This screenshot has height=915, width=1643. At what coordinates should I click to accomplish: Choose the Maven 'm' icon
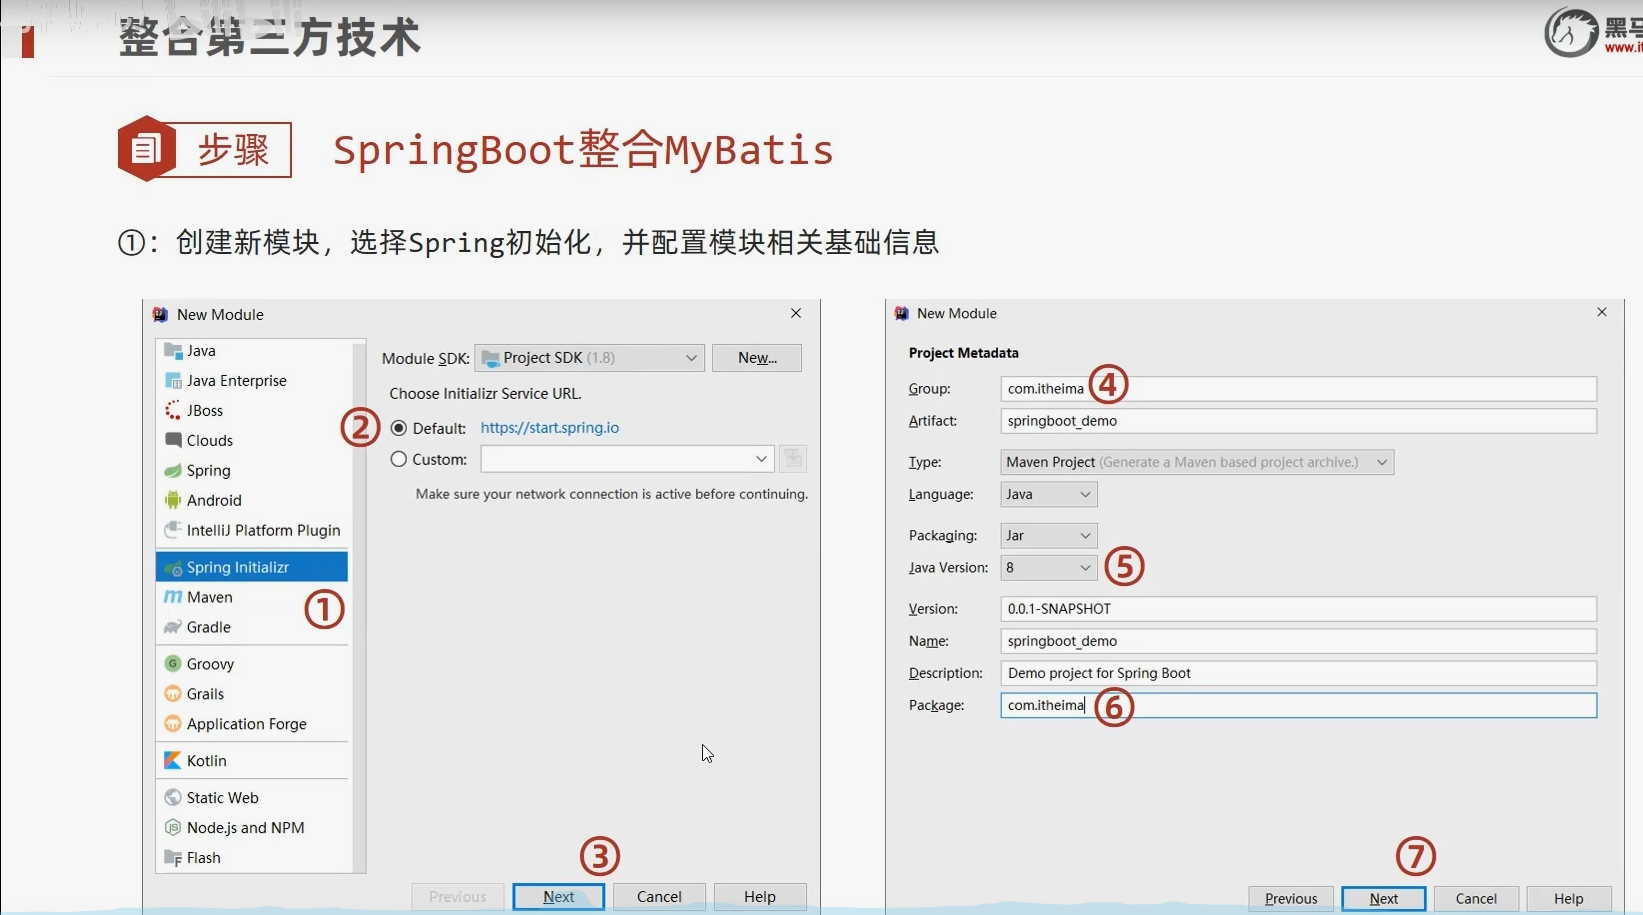[x=173, y=597]
